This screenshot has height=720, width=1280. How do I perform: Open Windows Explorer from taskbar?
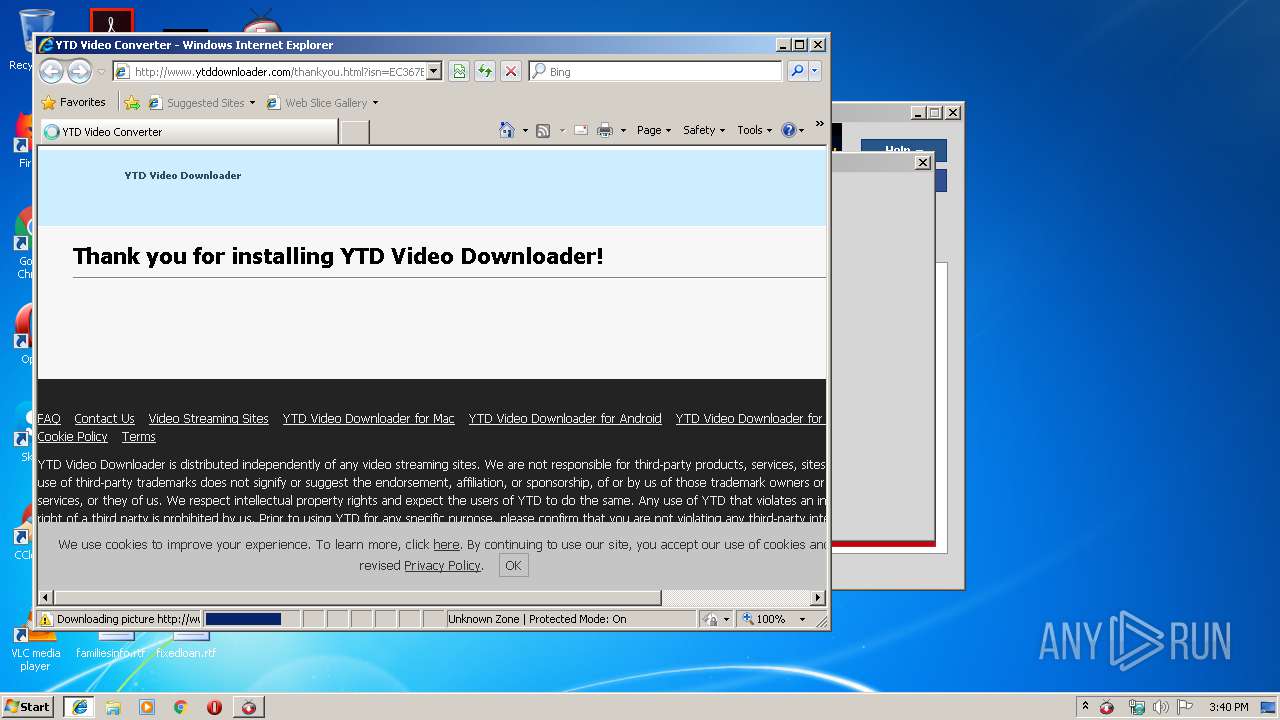[113, 706]
